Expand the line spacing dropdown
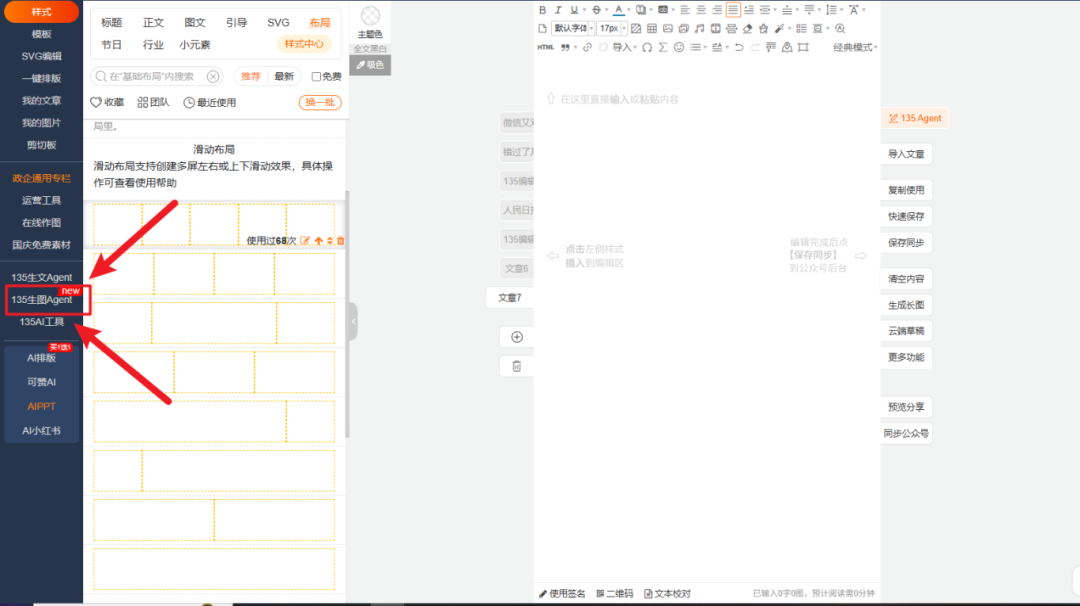 [x=842, y=10]
